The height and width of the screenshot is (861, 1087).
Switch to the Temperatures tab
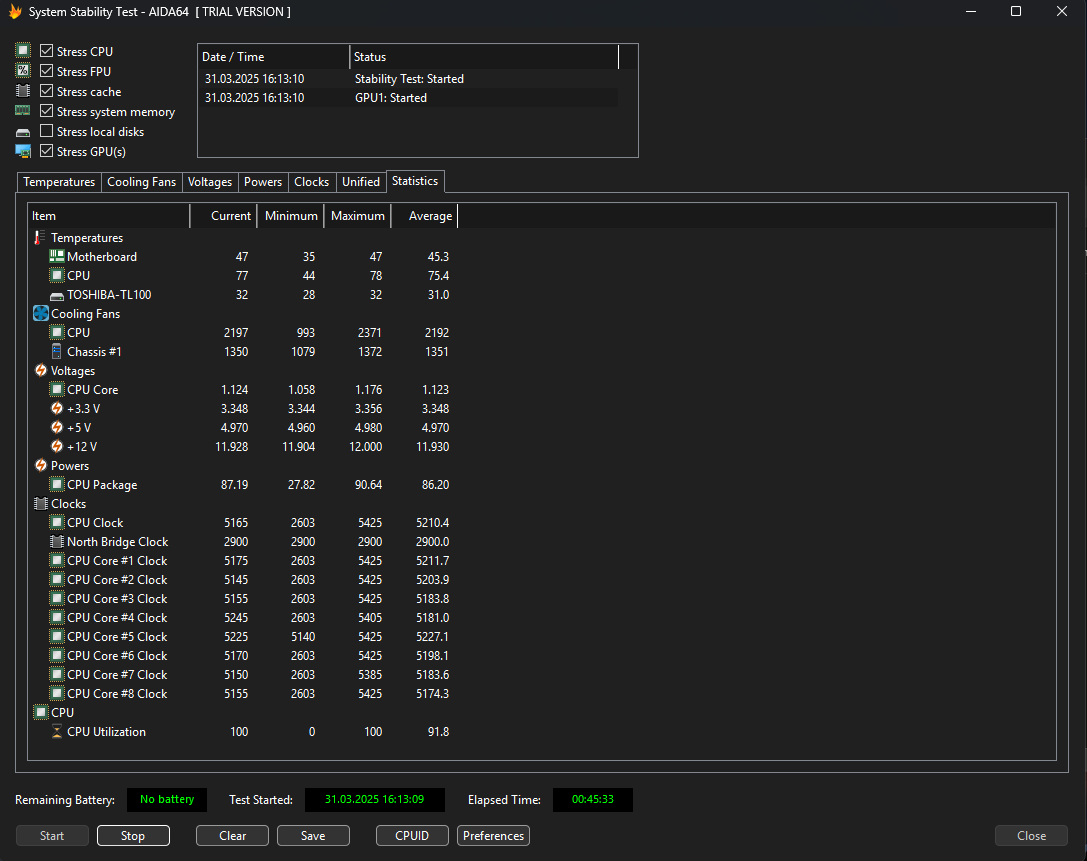[x=59, y=182]
